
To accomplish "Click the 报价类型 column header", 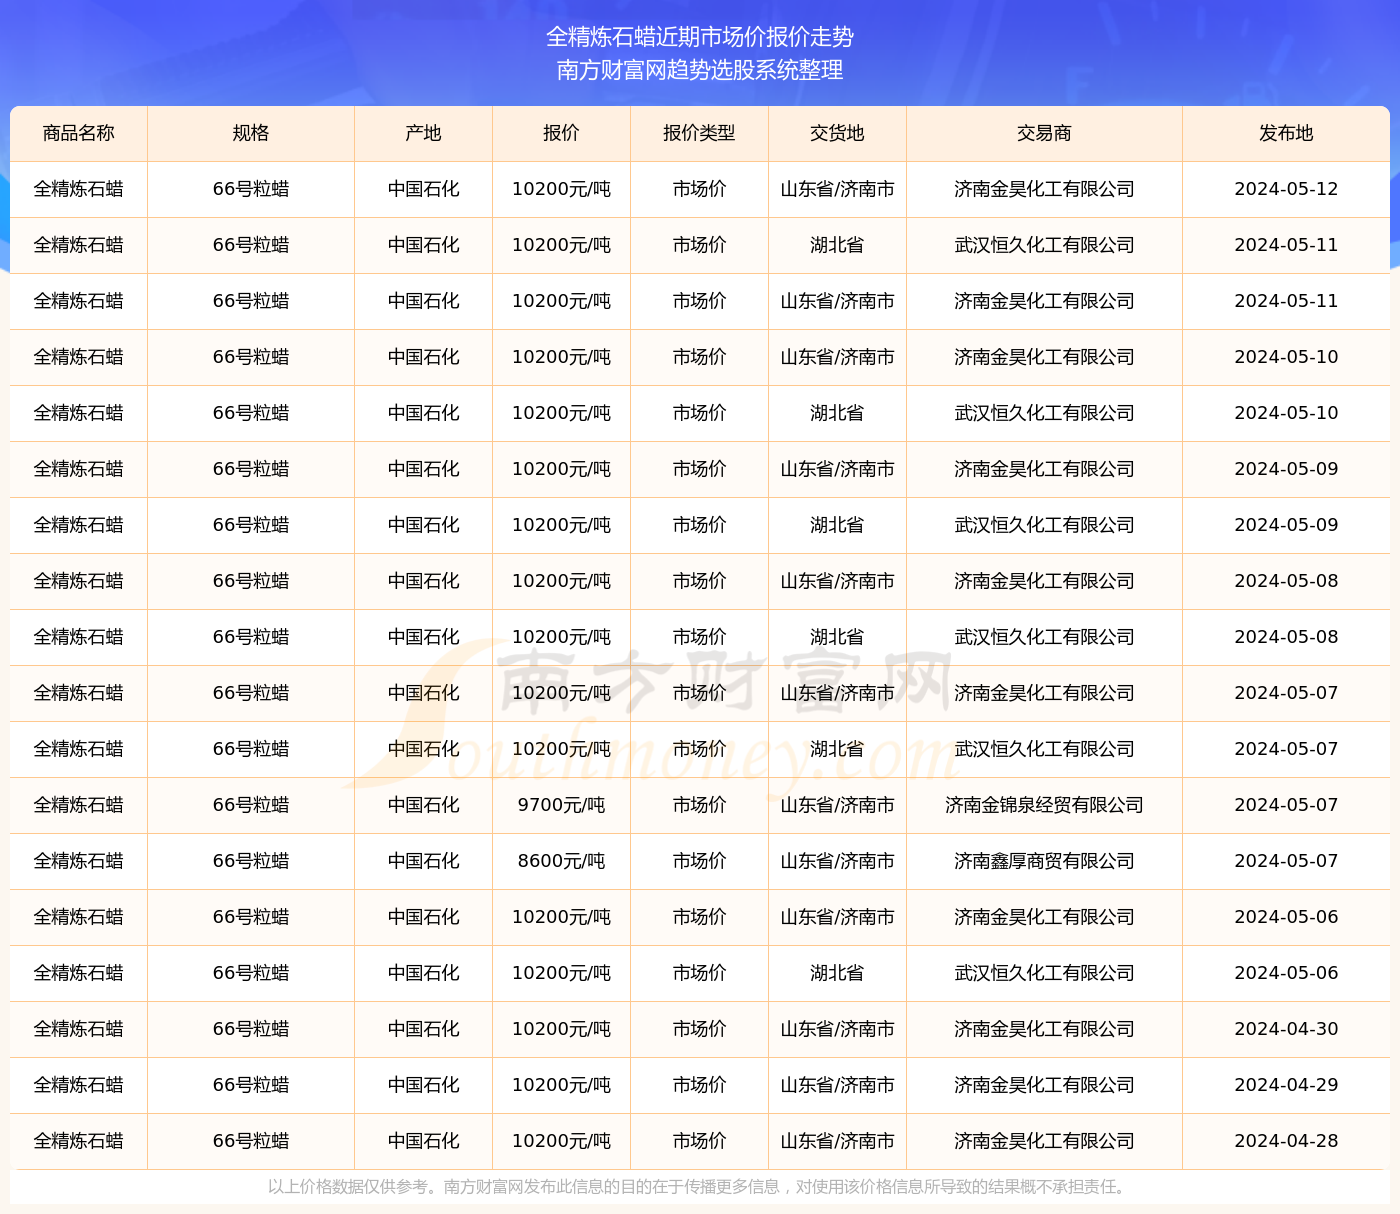I will 699,133.
